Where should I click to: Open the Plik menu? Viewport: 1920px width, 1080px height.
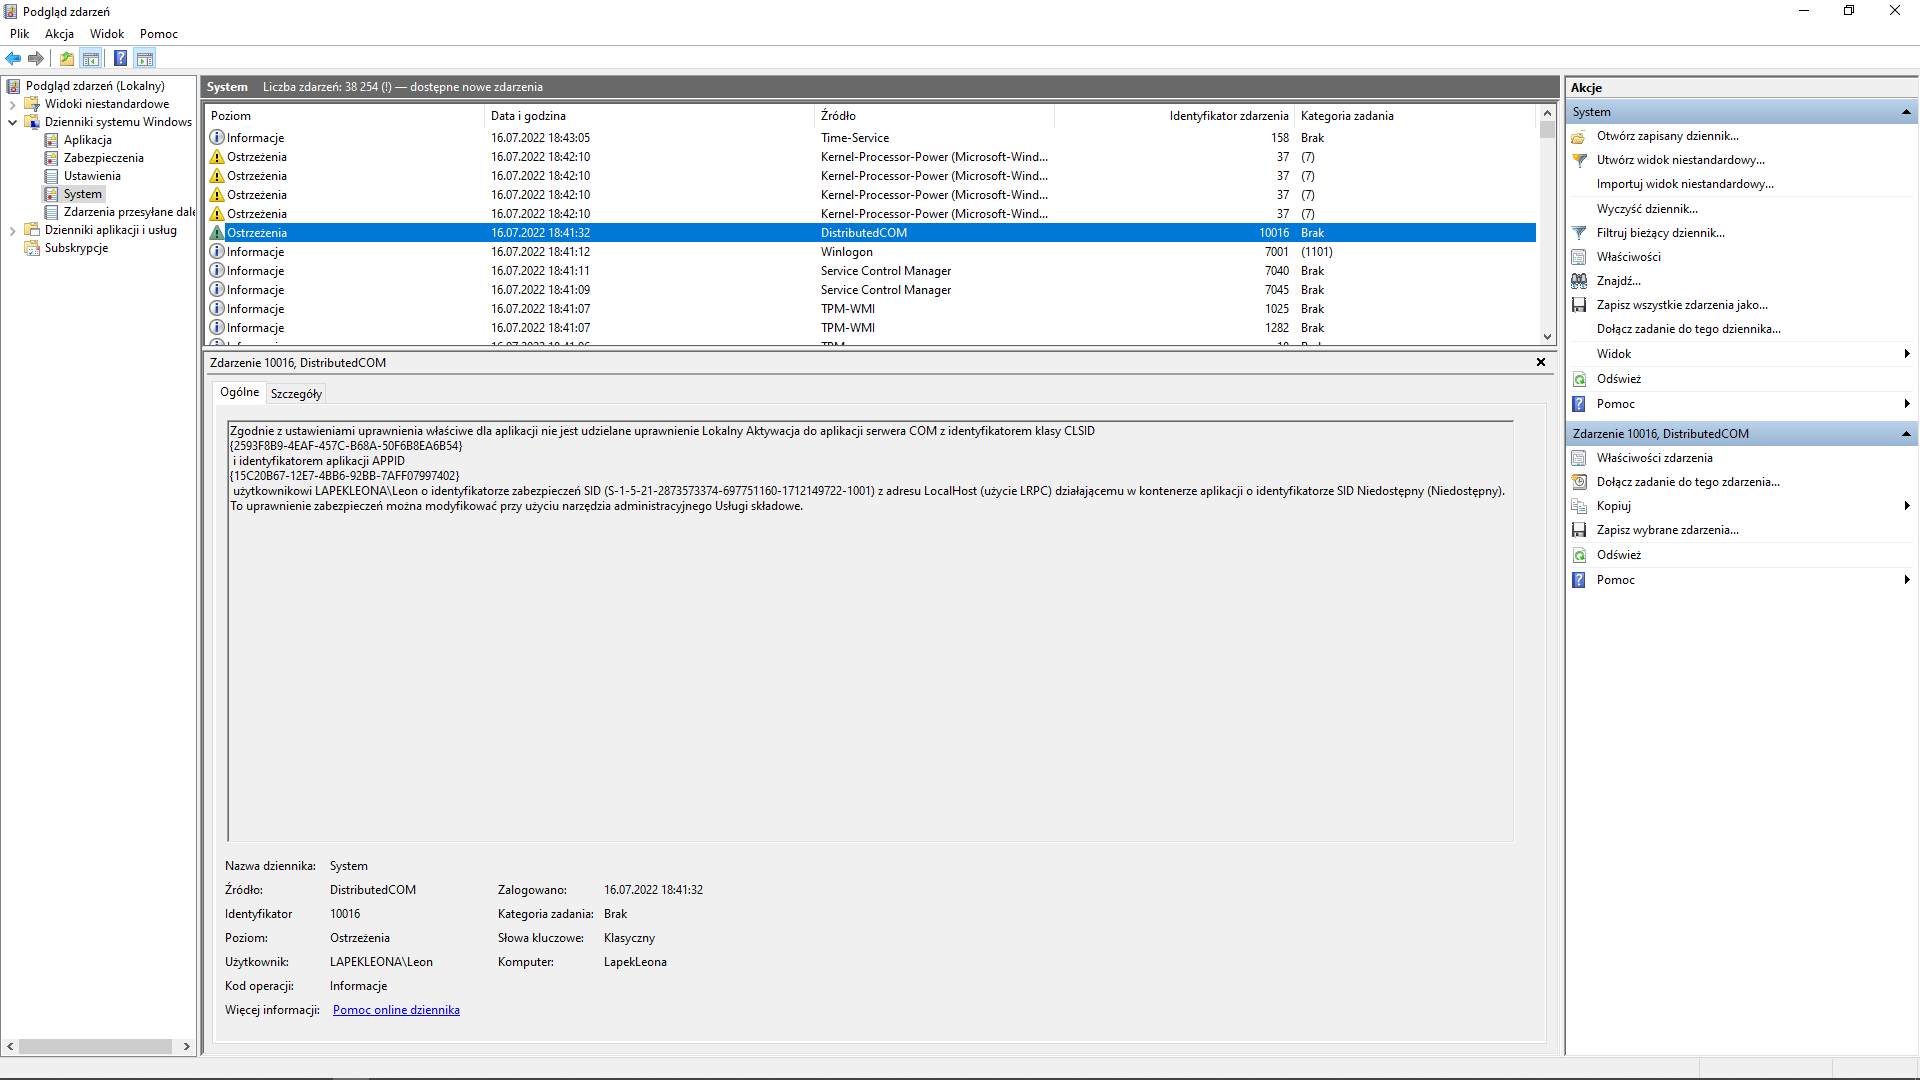(19, 34)
